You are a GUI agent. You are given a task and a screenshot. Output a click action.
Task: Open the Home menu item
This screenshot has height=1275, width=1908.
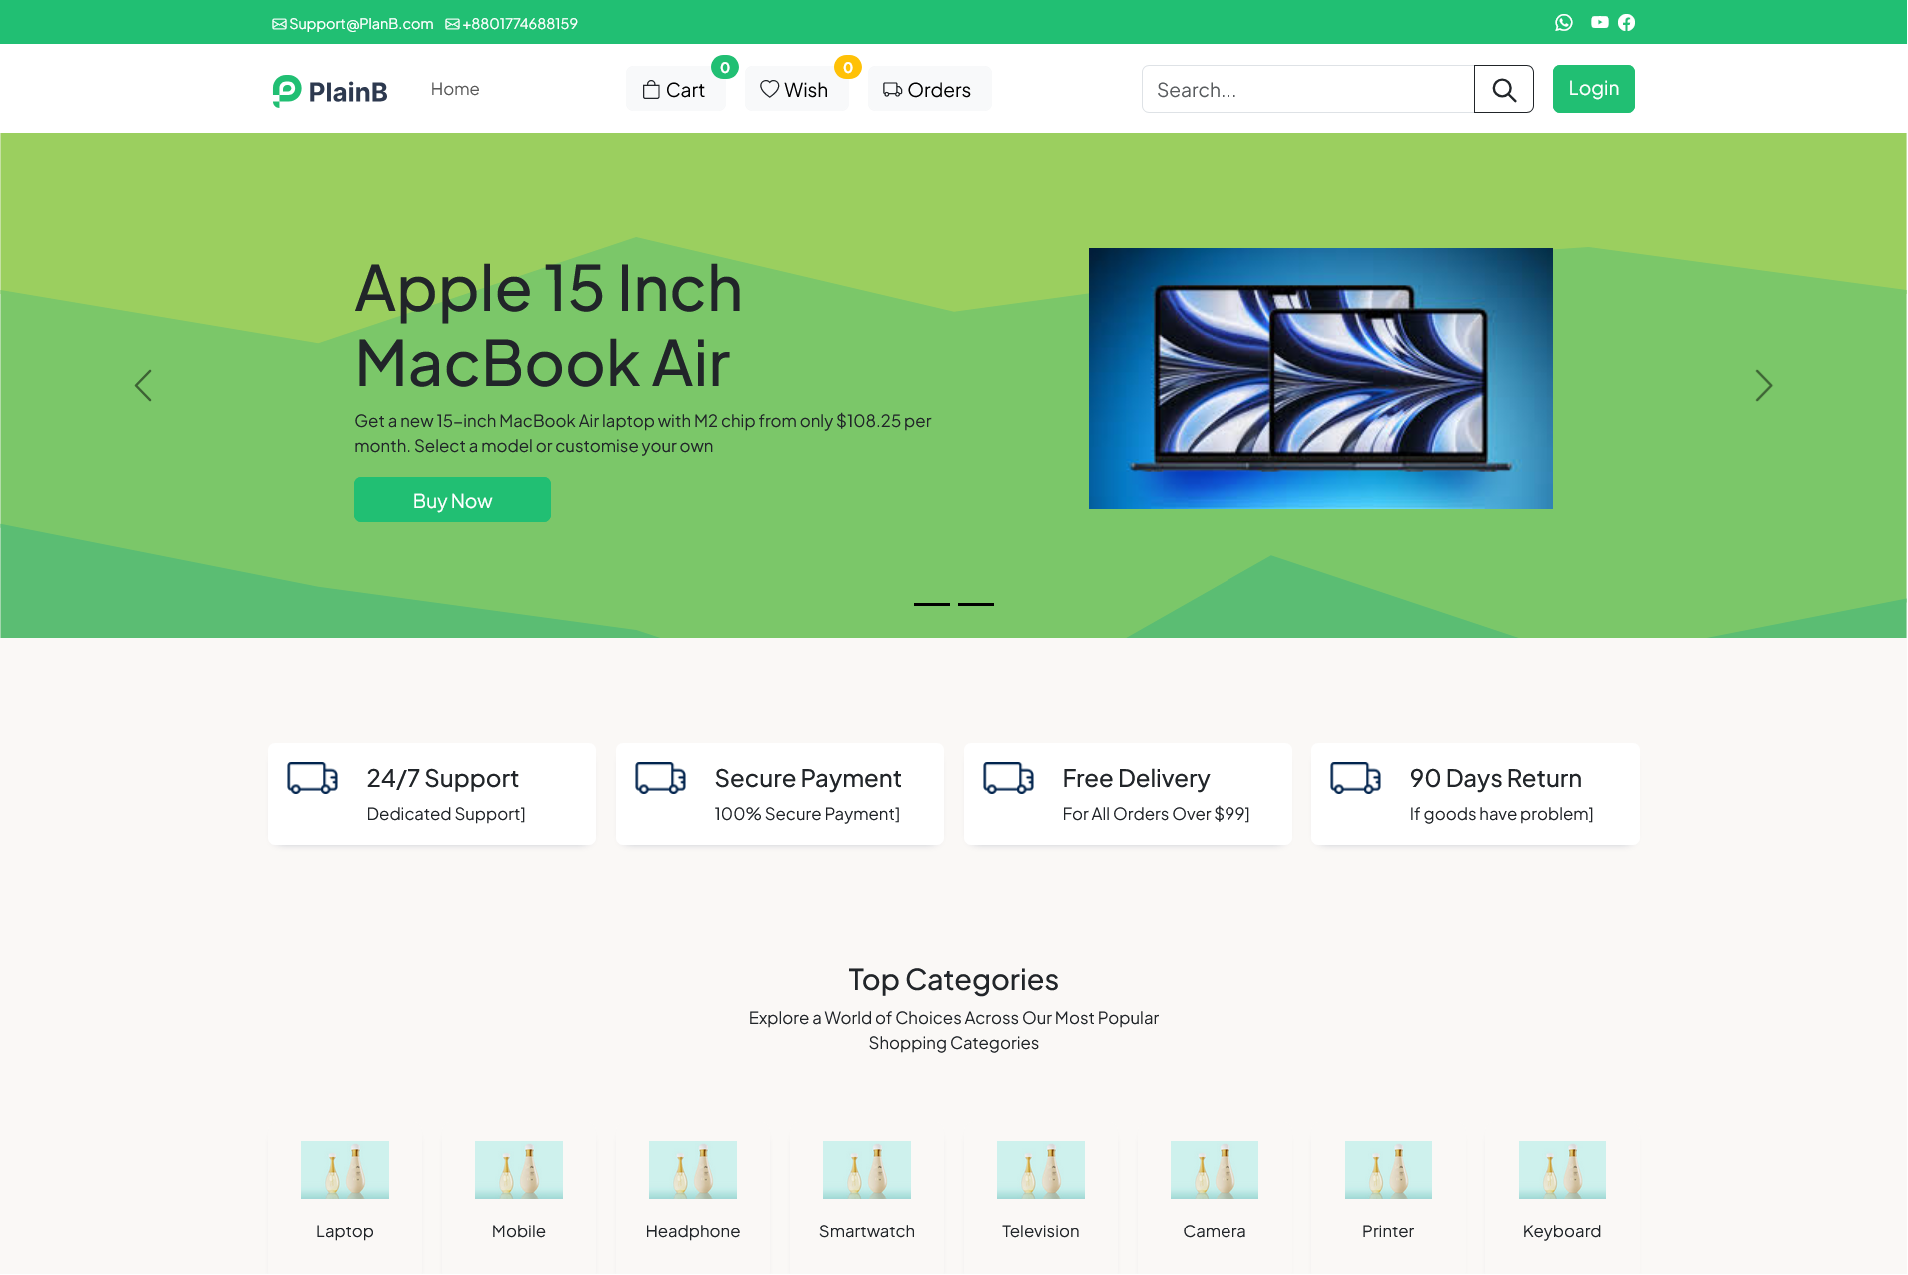455,89
